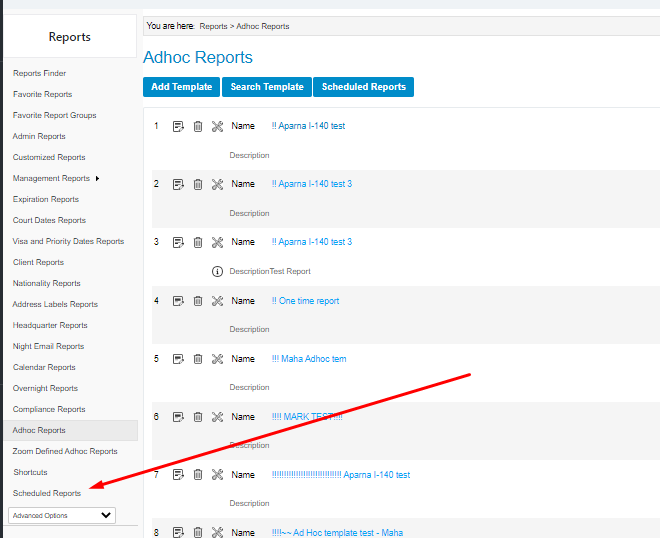Screen dimensions: 660x538
Task: Click the edit icon for report row 1
Action: (x=178, y=127)
